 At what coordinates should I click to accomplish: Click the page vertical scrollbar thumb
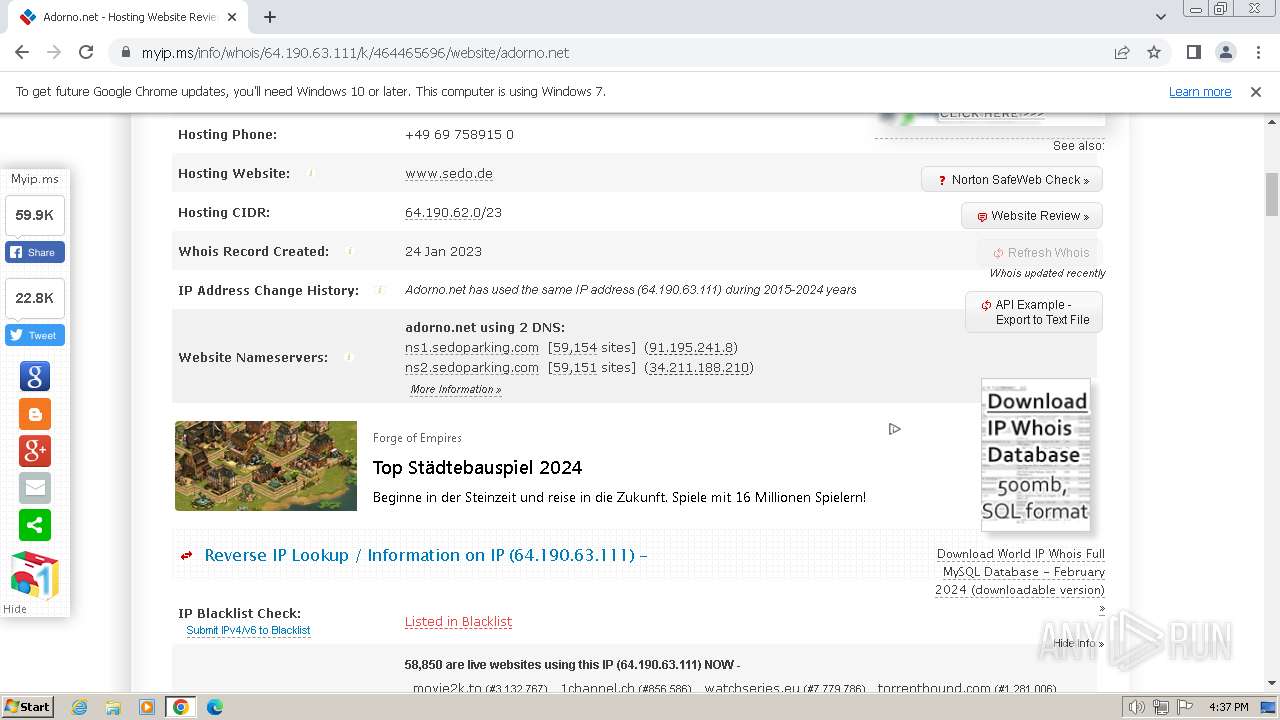1271,194
